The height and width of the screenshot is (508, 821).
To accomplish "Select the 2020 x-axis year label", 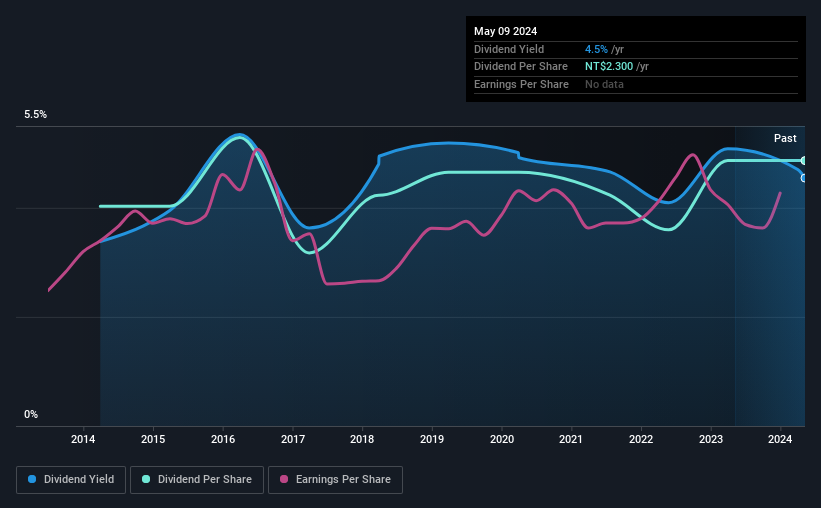I will [502, 439].
